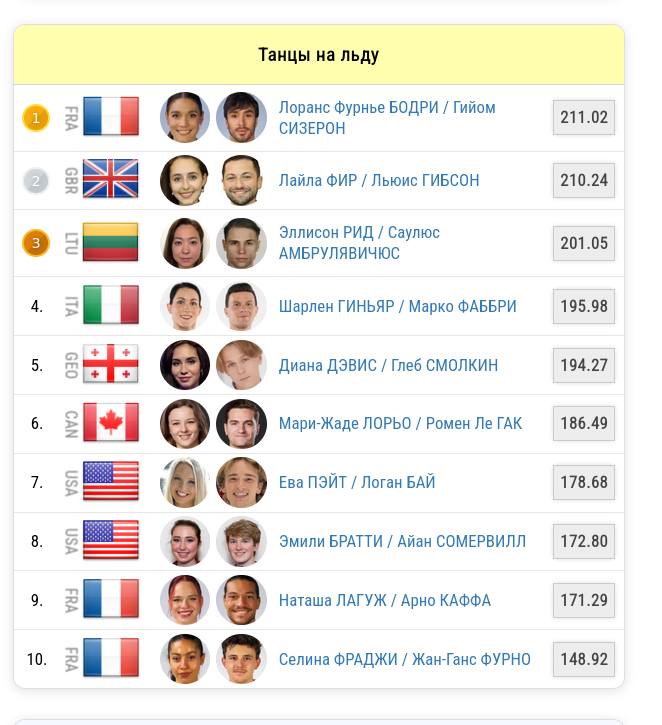Click the silver second-place medal icon

[x=36, y=181]
